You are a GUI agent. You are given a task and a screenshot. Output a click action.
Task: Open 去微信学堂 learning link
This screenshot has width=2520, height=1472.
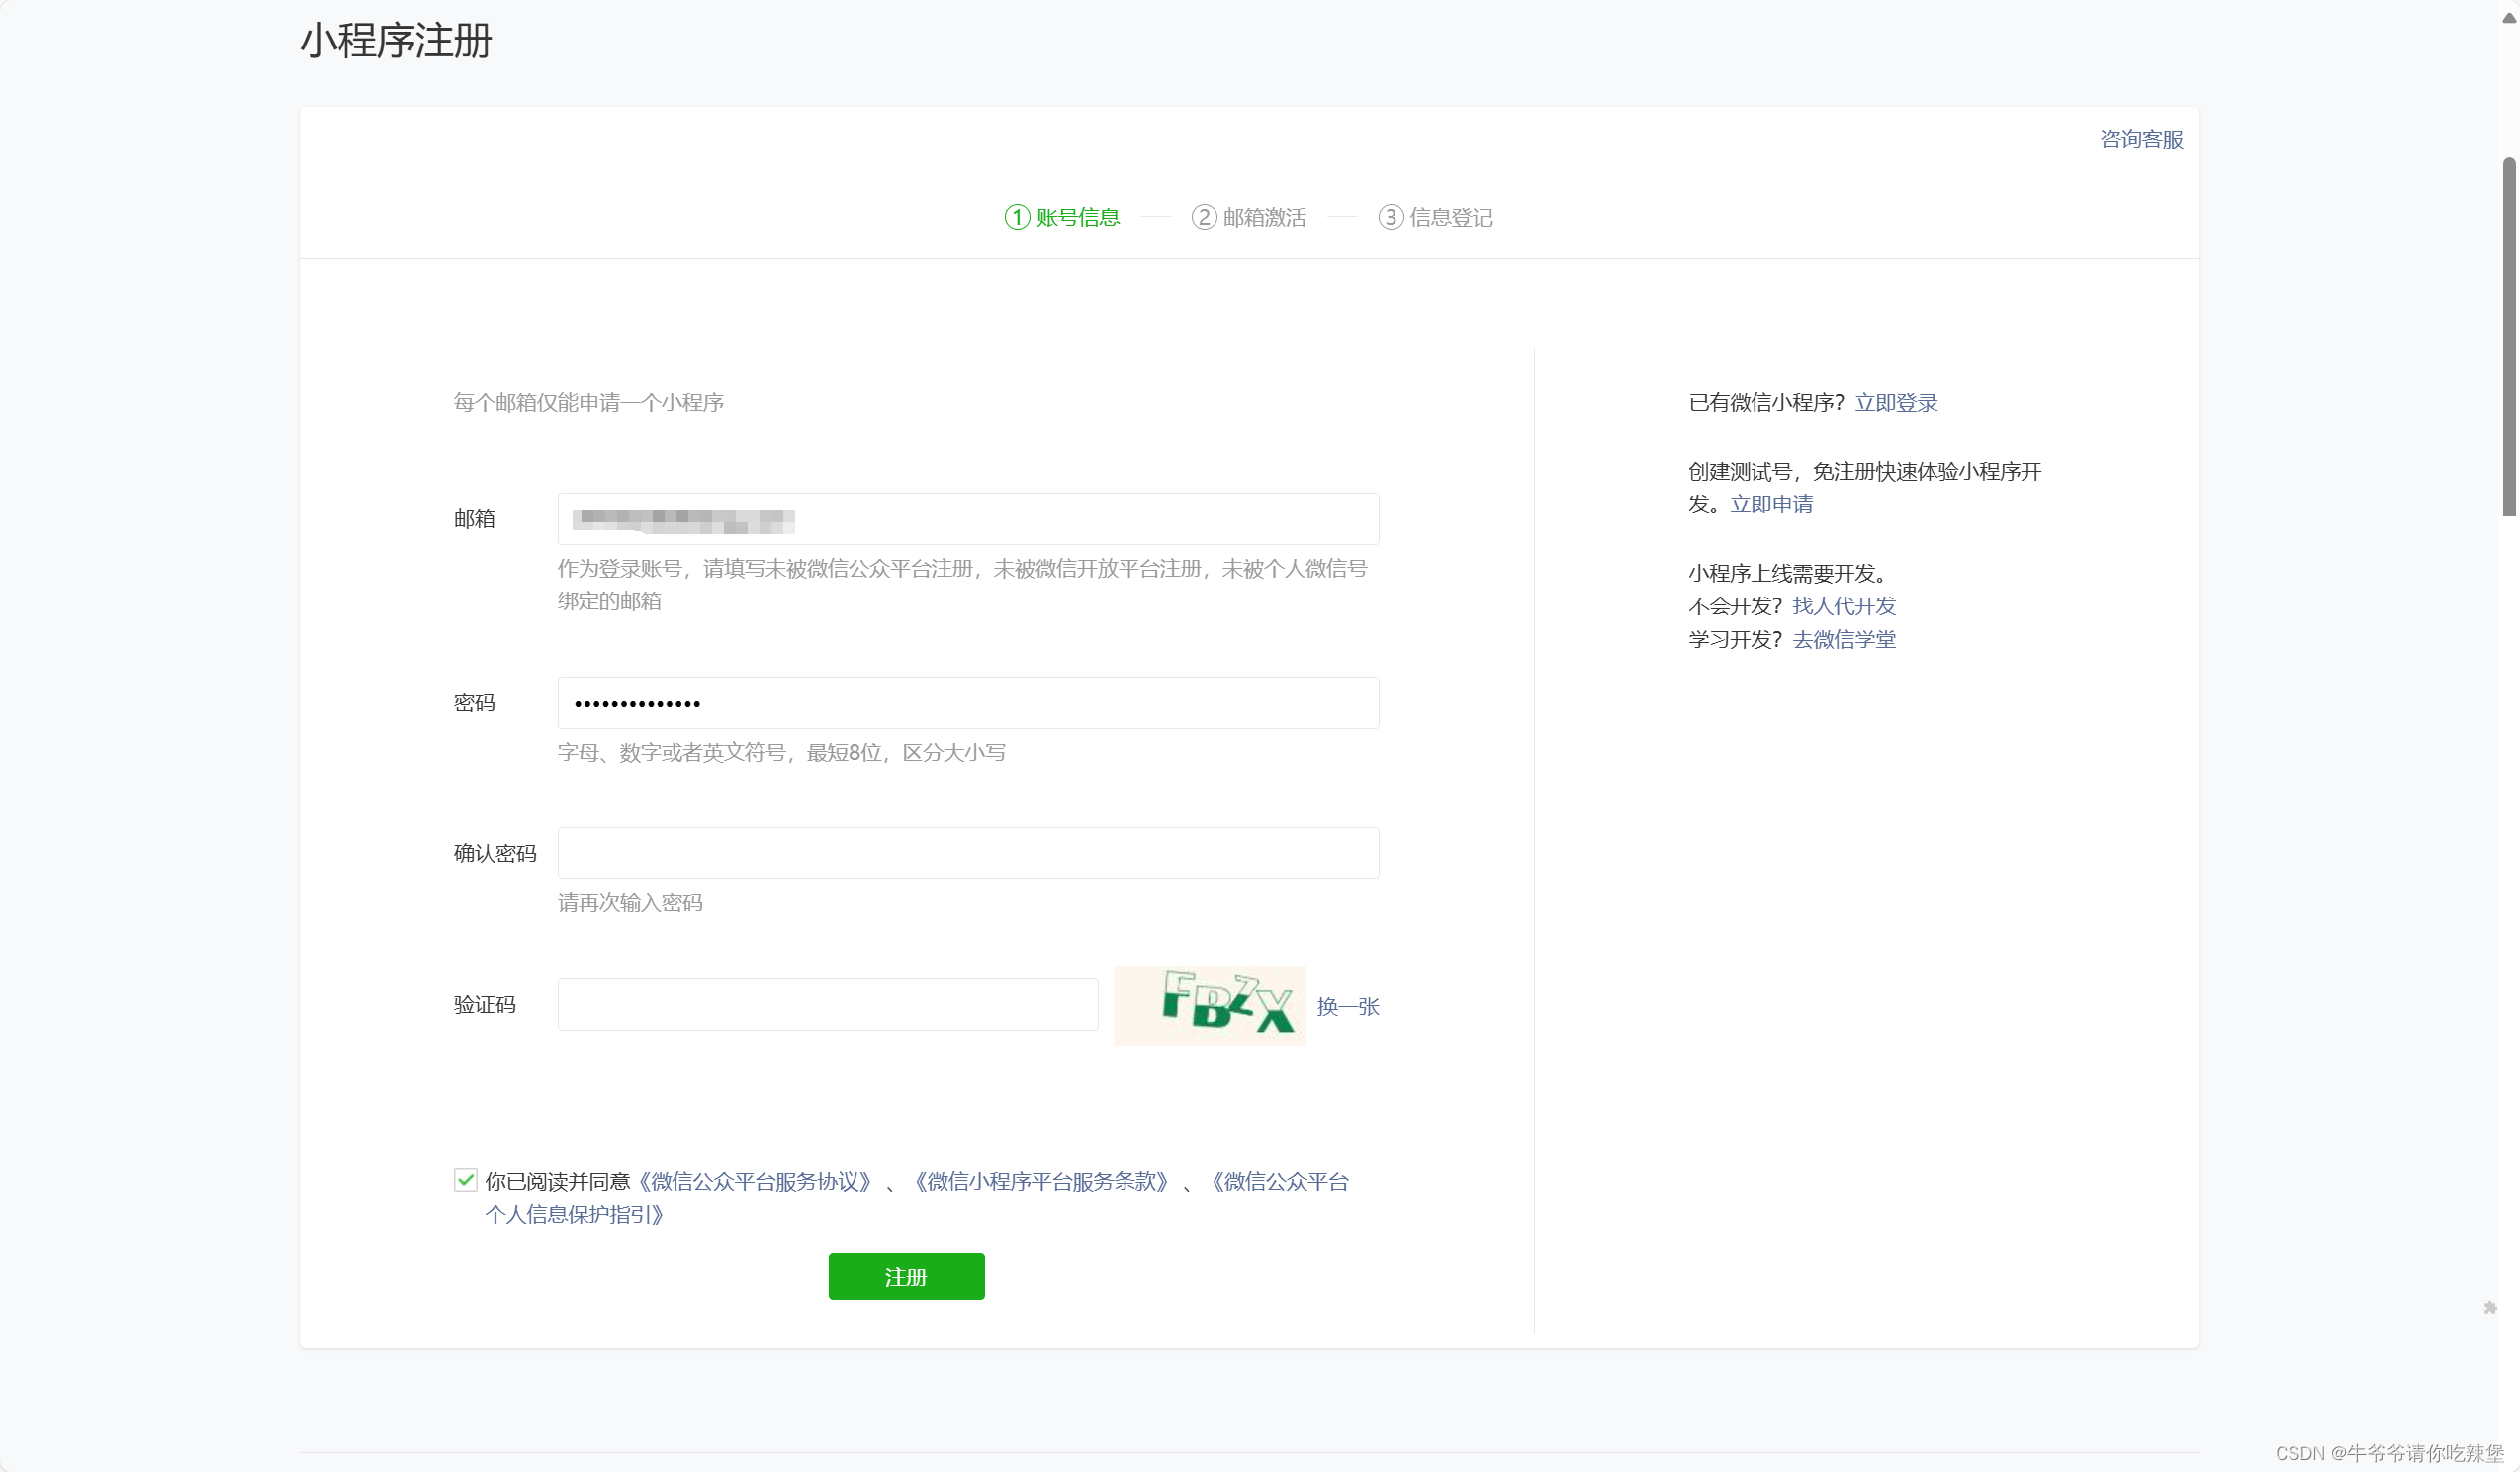point(1844,639)
